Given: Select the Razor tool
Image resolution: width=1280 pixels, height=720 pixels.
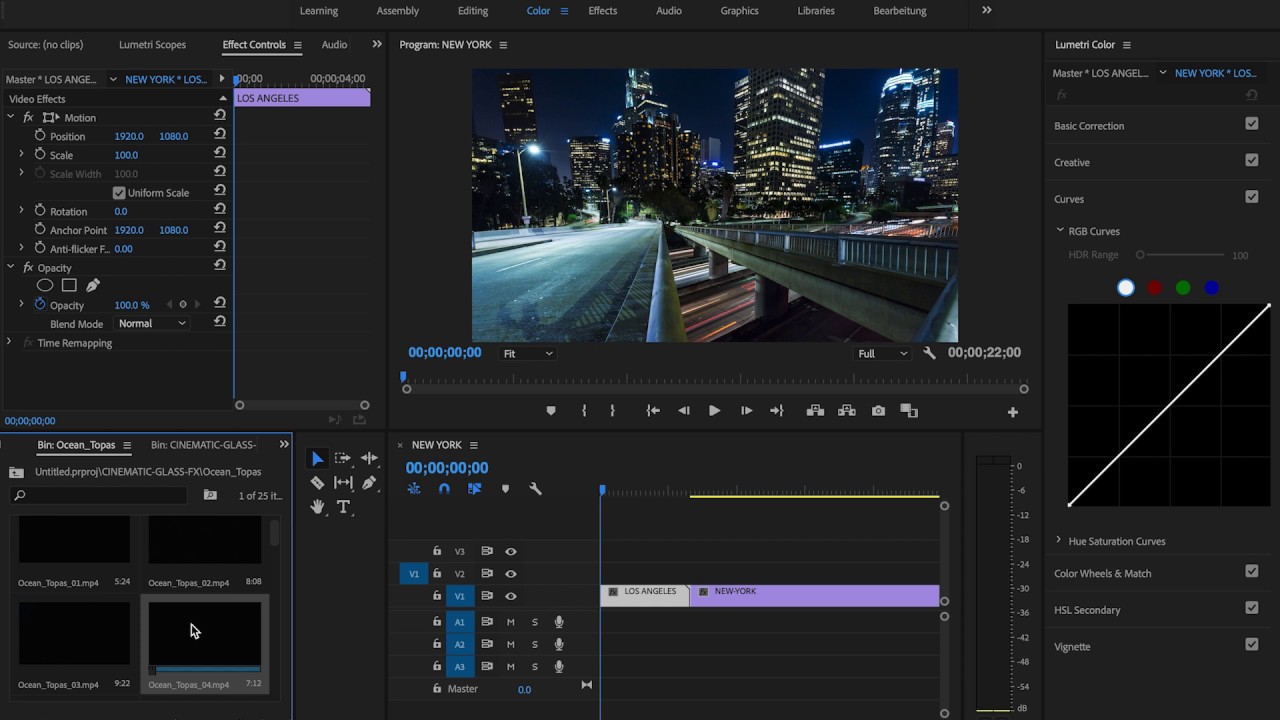Looking at the screenshot, I should [x=317, y=483].
